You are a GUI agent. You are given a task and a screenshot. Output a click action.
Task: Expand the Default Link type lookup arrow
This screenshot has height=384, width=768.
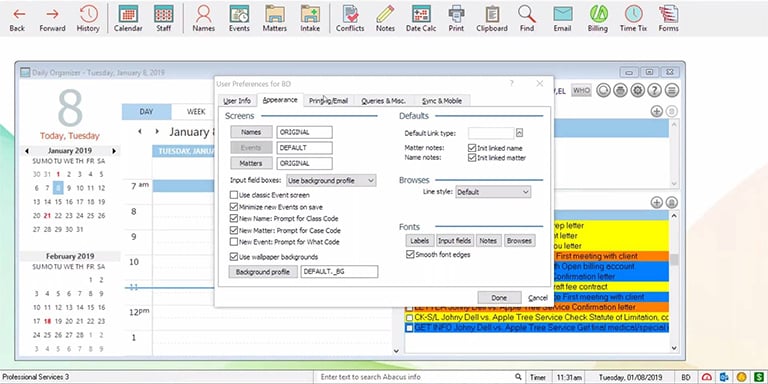click(519, 133)
